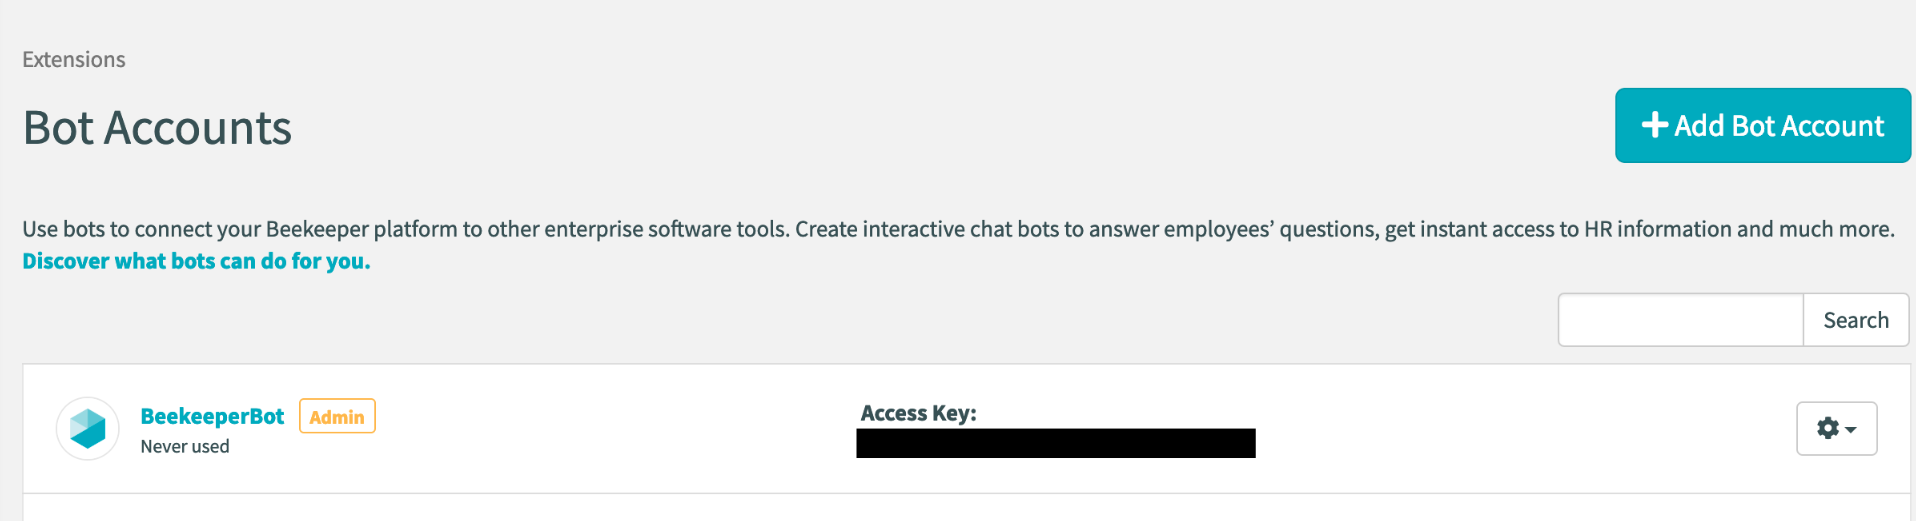Open the BeekeeperBot name link

click(212, 416)
